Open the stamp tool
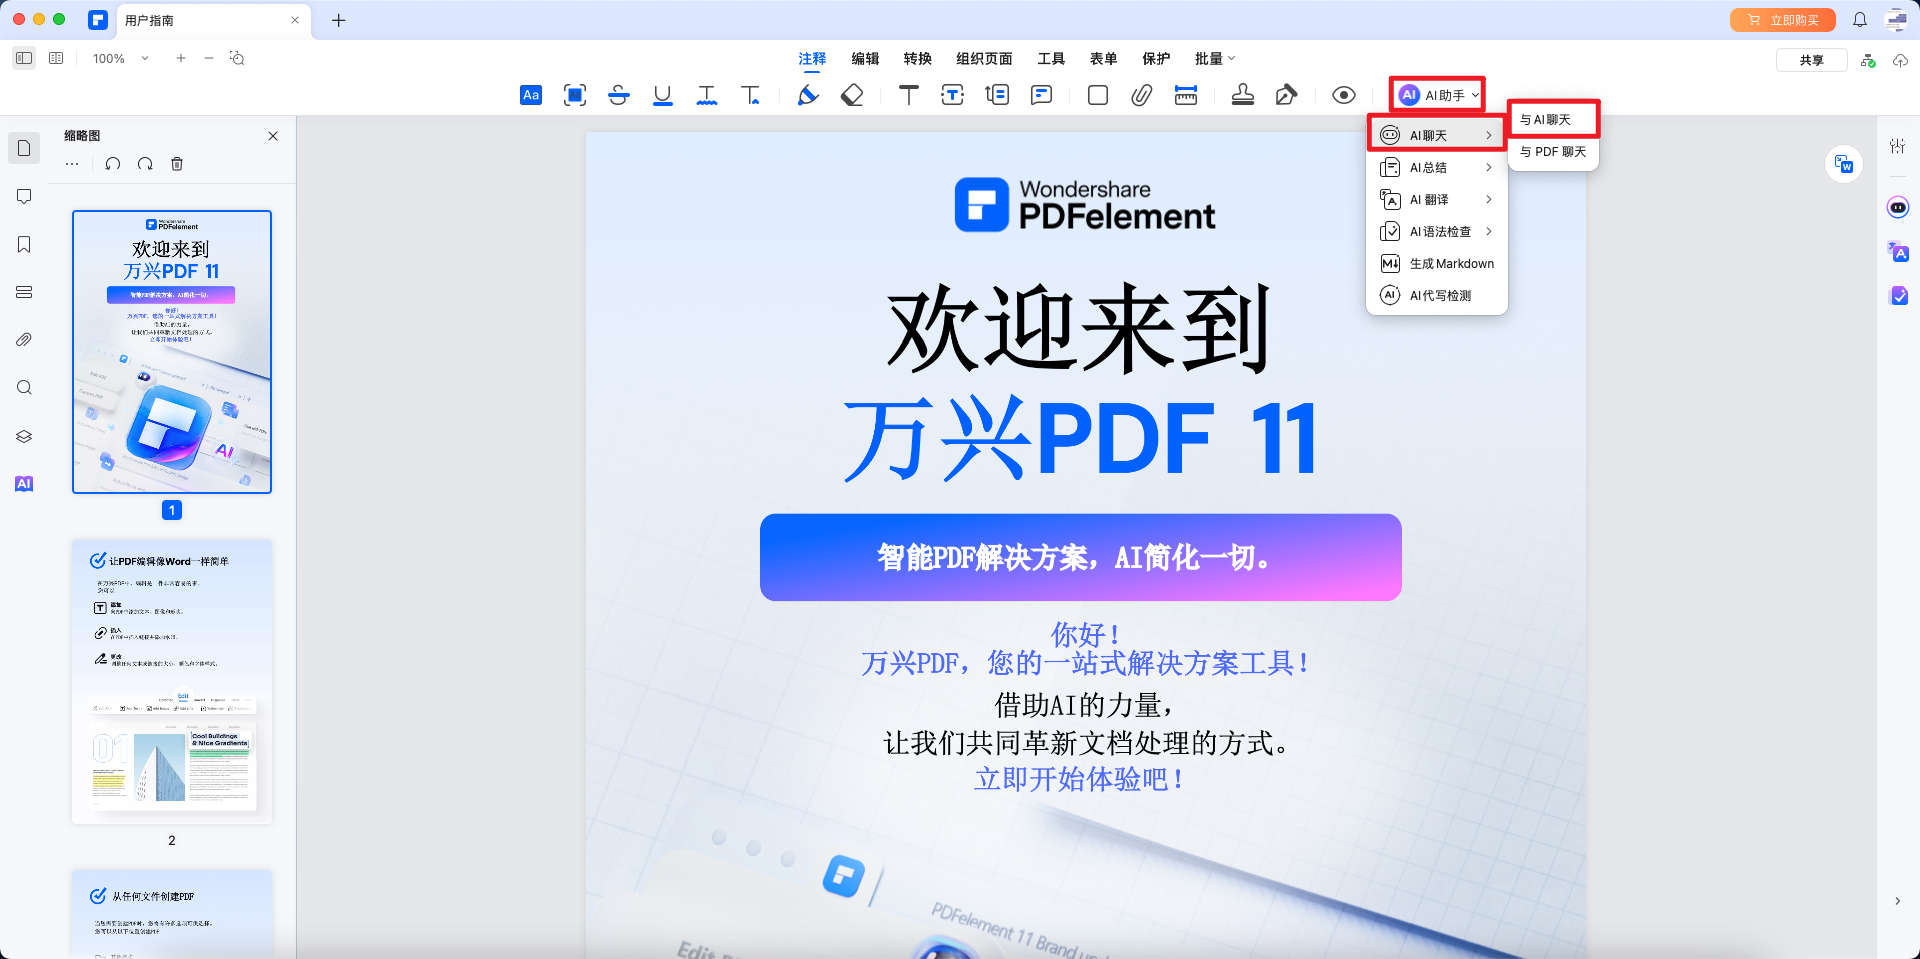This screenshot has width=1920, height=959. (x=1243, y=95)
